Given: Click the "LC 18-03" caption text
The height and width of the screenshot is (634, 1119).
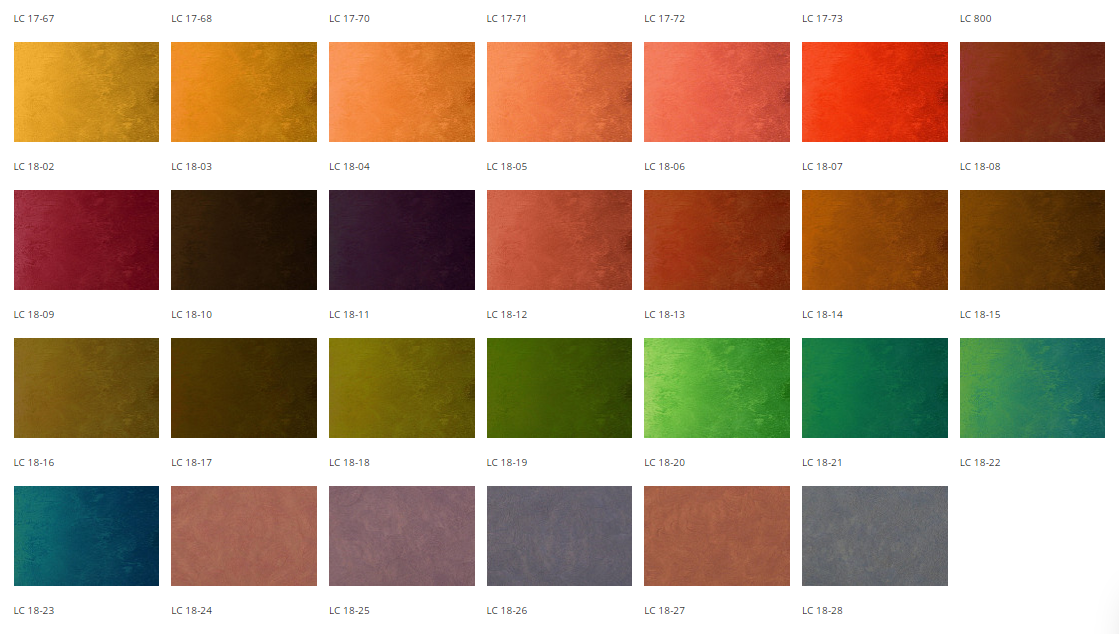Looking at the screenshot, I should (191, 166).
